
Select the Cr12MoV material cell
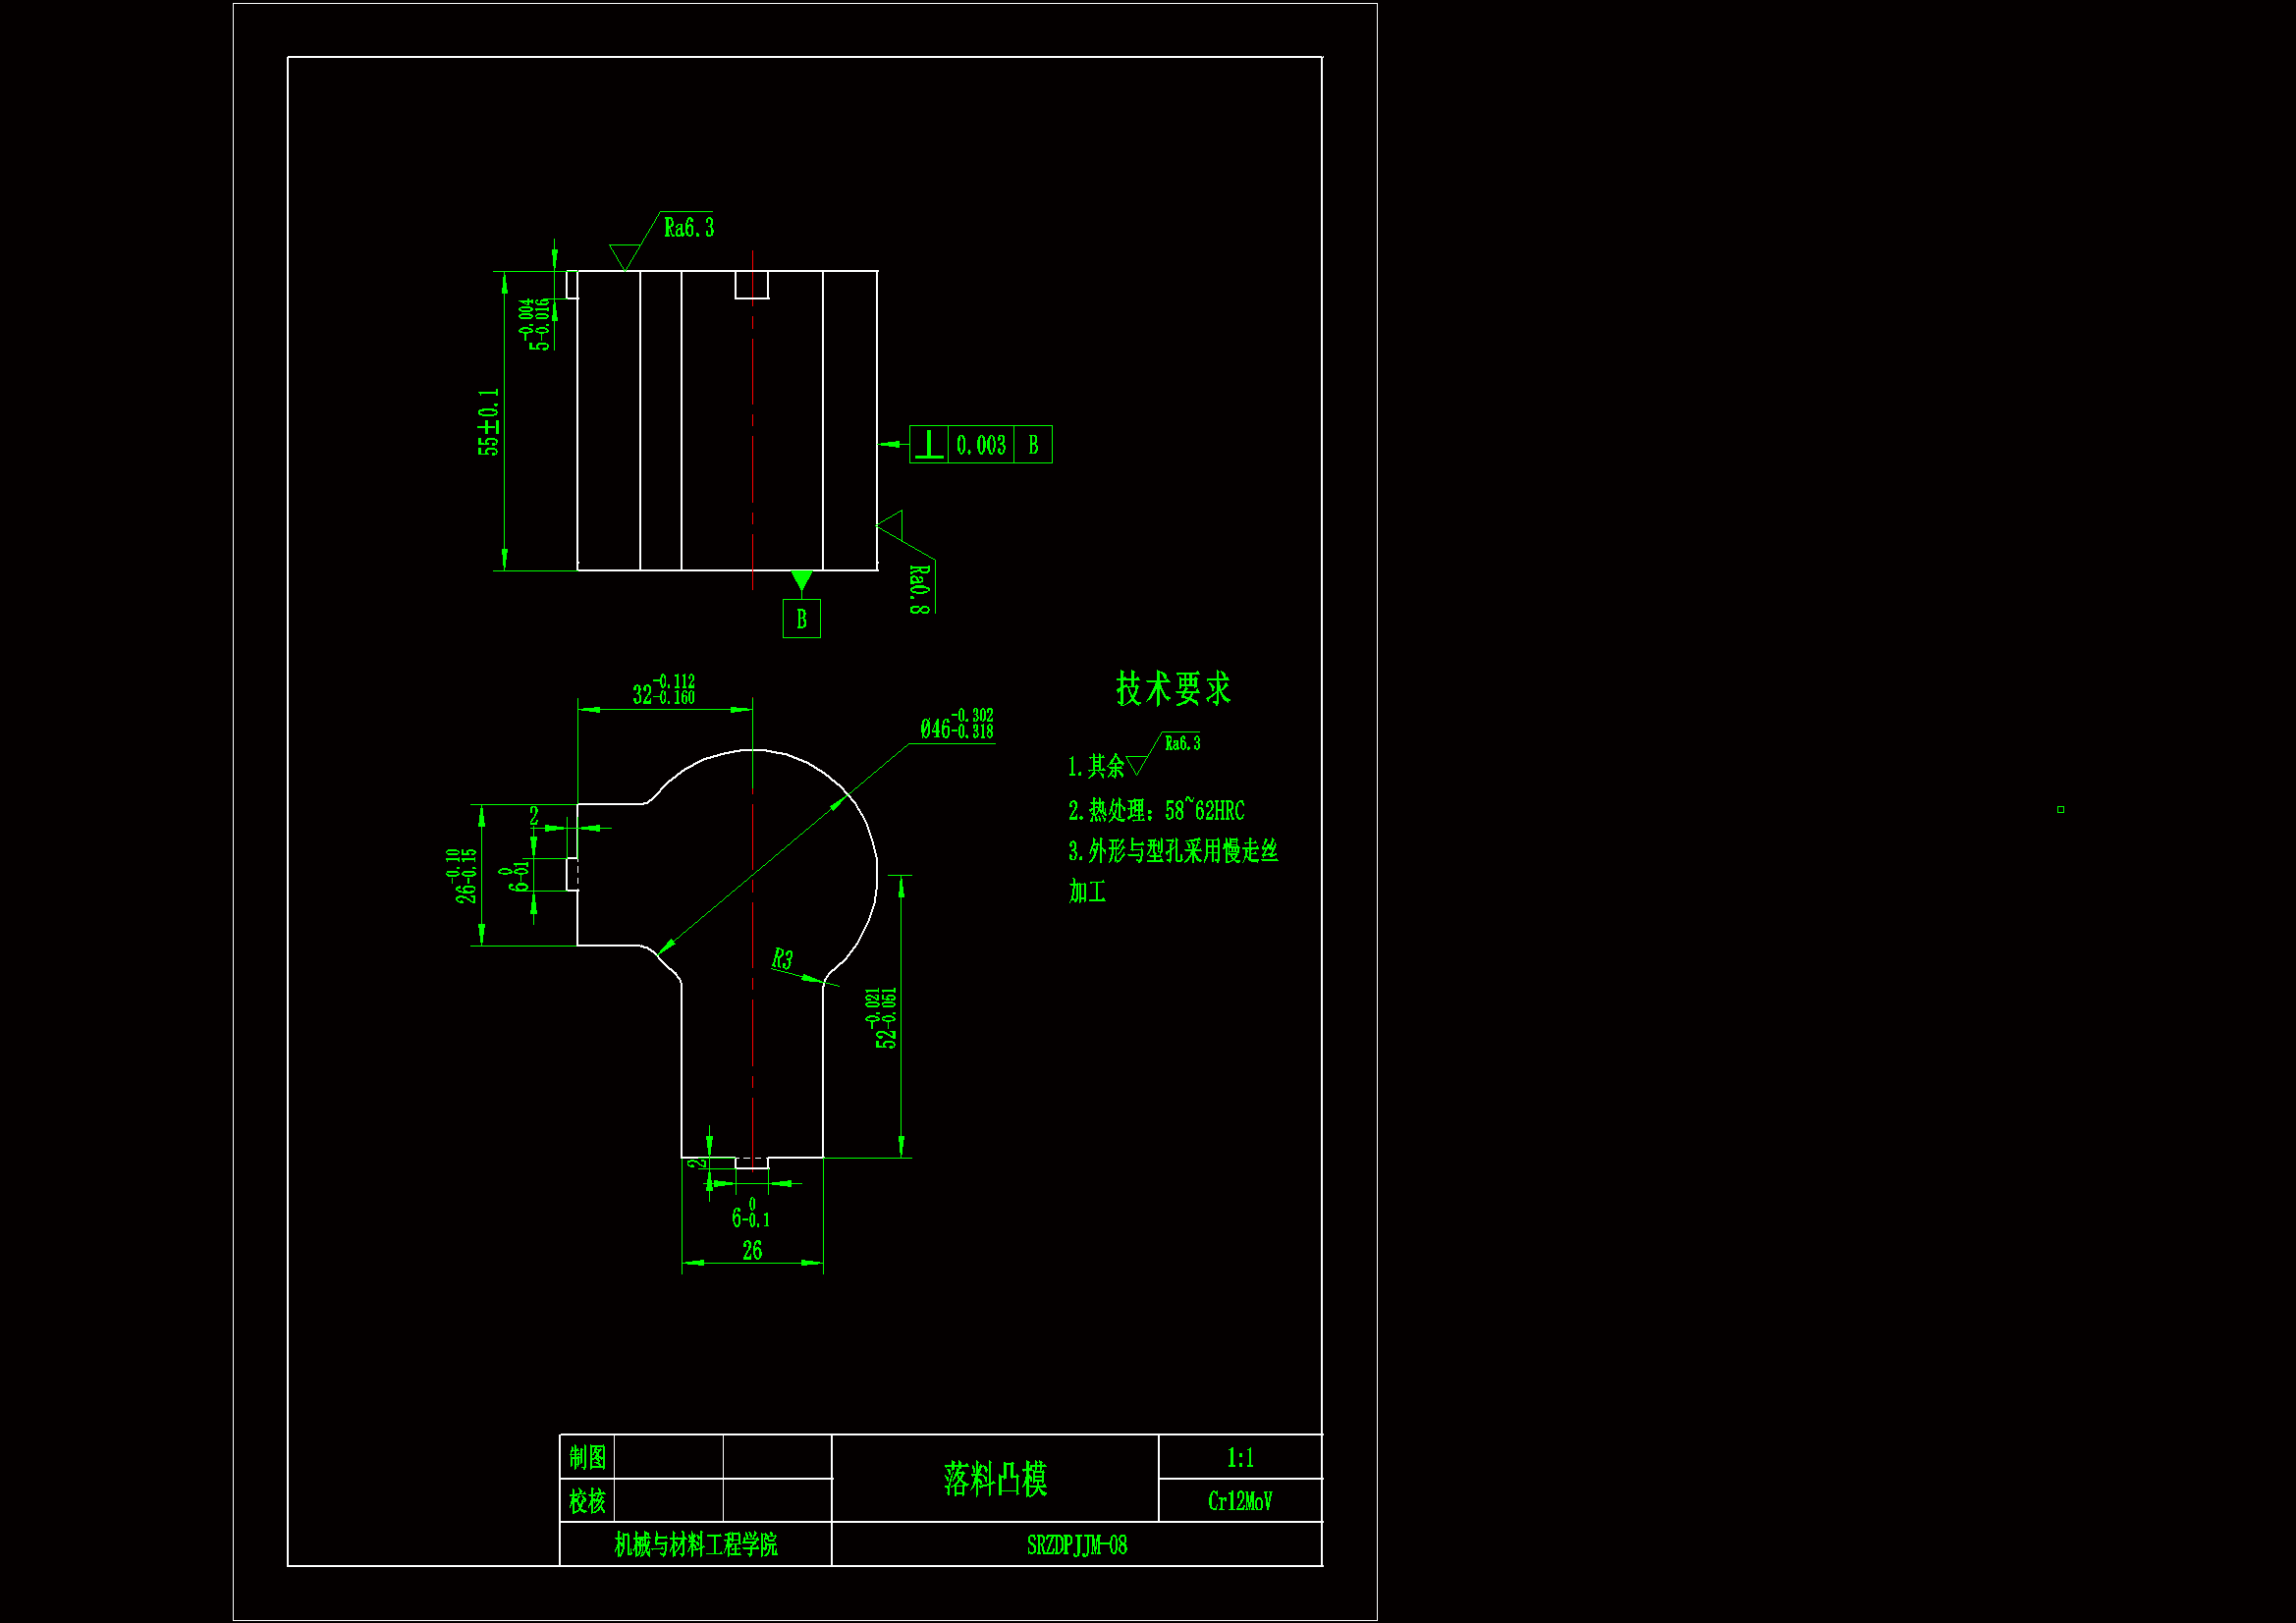[x=1240, y=1501]
